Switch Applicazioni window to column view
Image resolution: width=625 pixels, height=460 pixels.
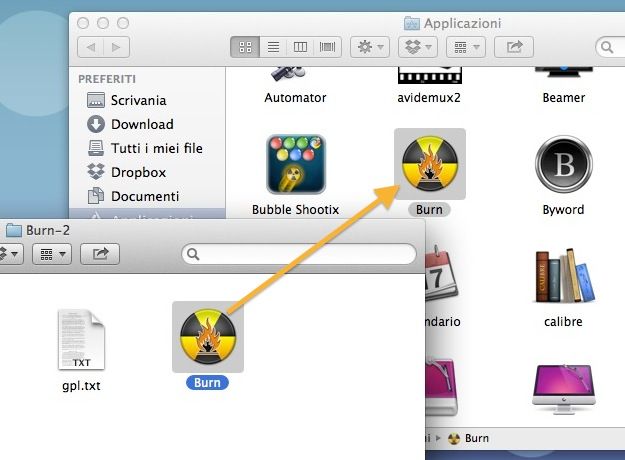300,47
